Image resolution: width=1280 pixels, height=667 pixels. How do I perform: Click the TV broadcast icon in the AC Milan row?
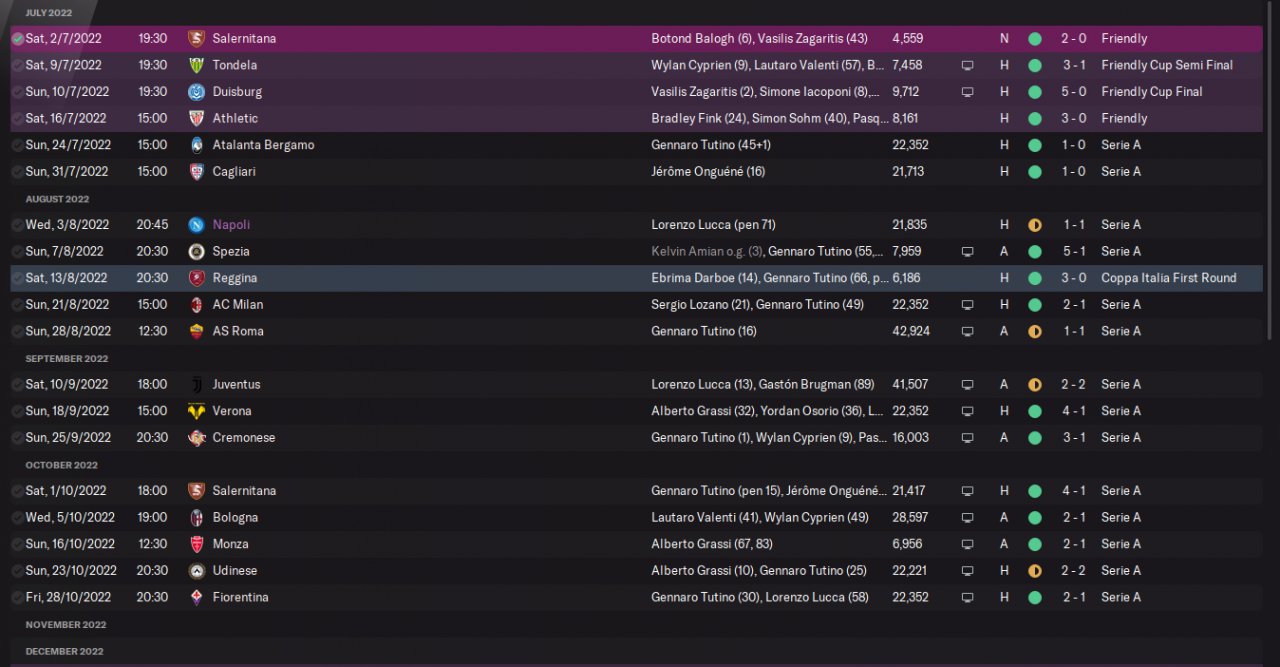pyautogui.click(x=967, y=304)
